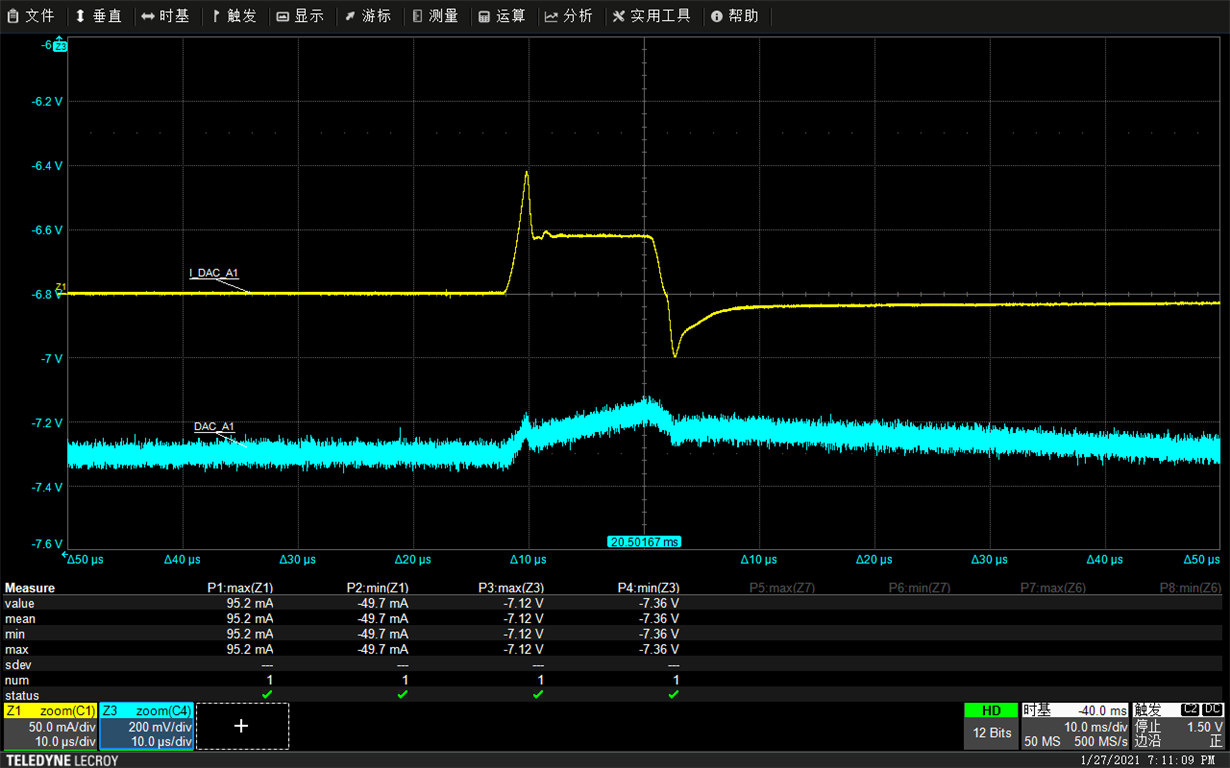This screenshot has height=768, width=1230.
Task: Open the 测量 (Measure) menu
Action: tap(435, 16)
